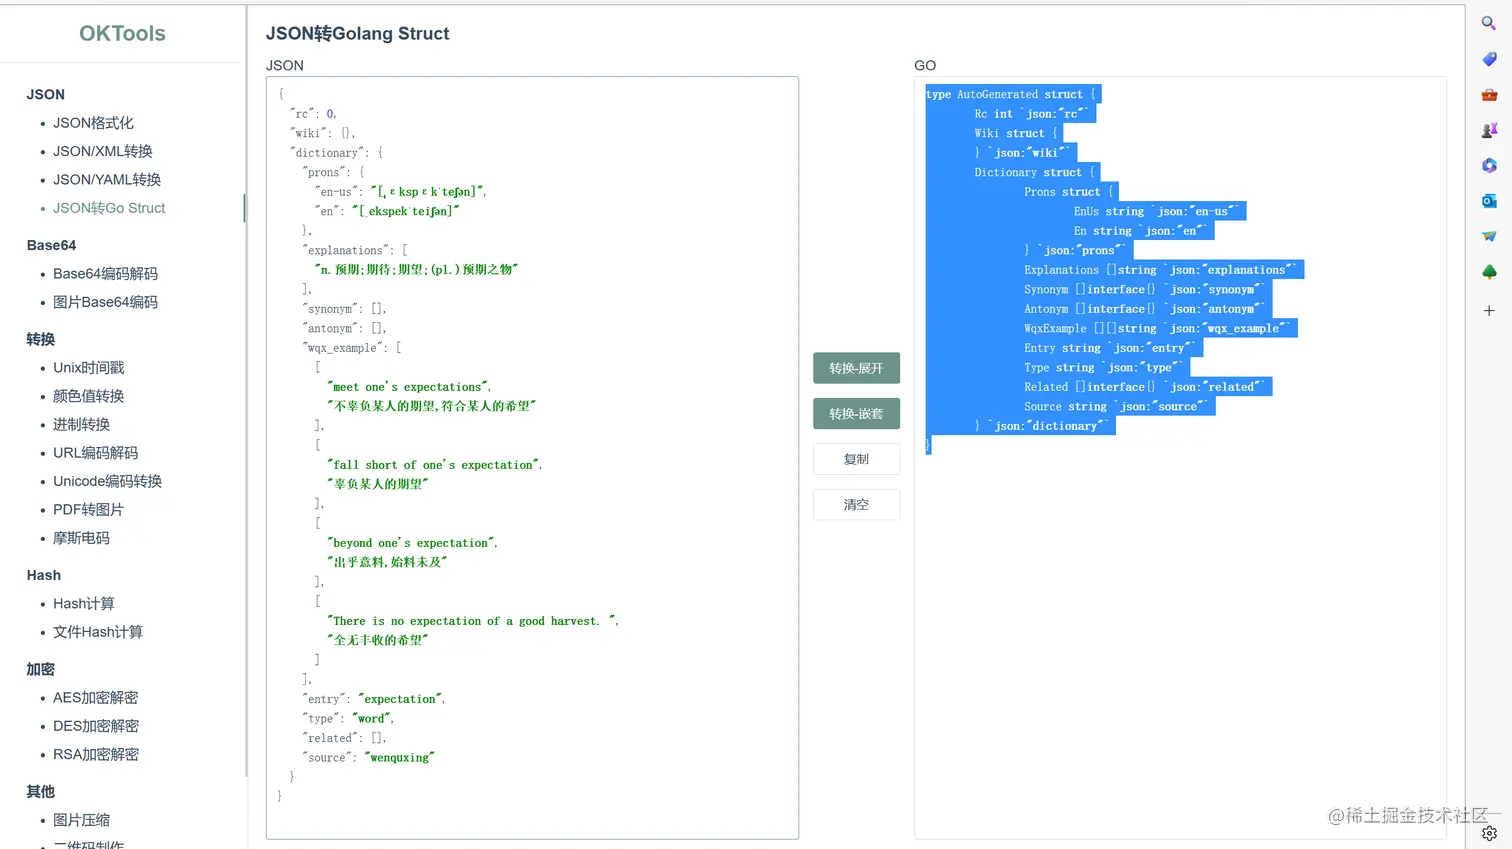Click the Source string field line
This screenshot has width=1512, height=849.
1119,406
